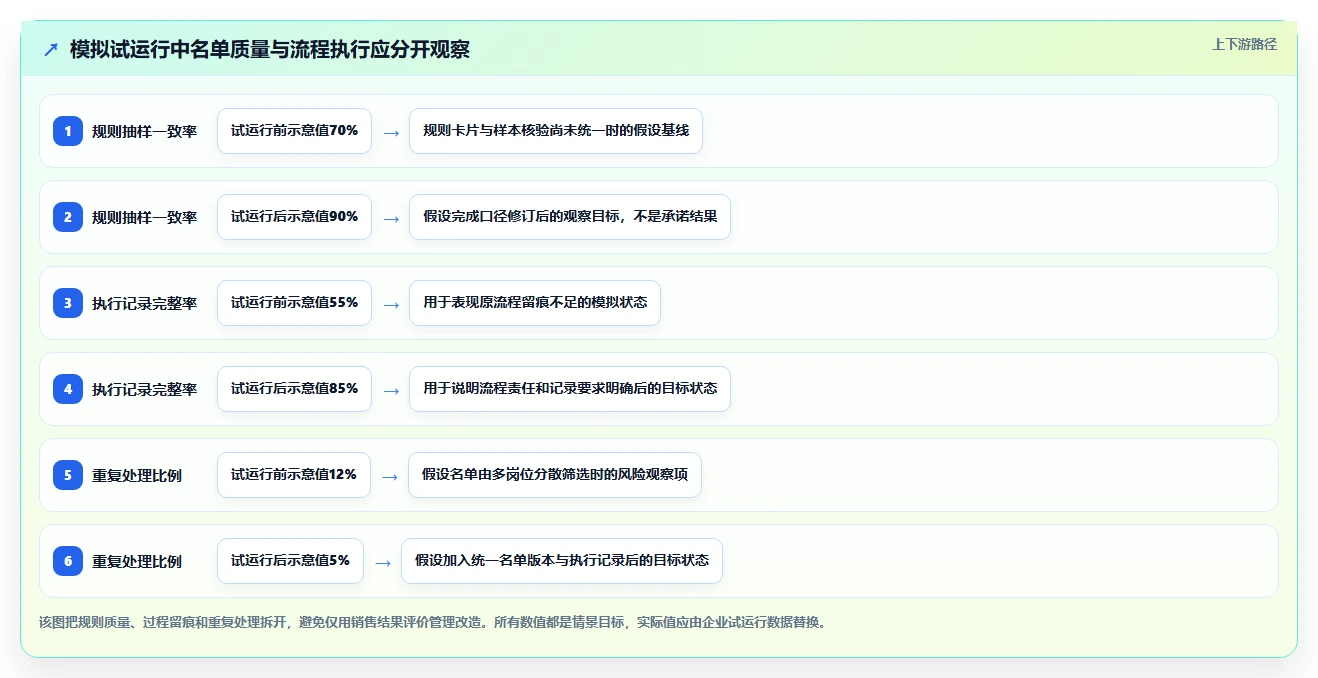The height and width of the screenshot is (678, 1318).
Task: Click 规则抽样一致率 label in row 2
Action: (x=144, y=217)
